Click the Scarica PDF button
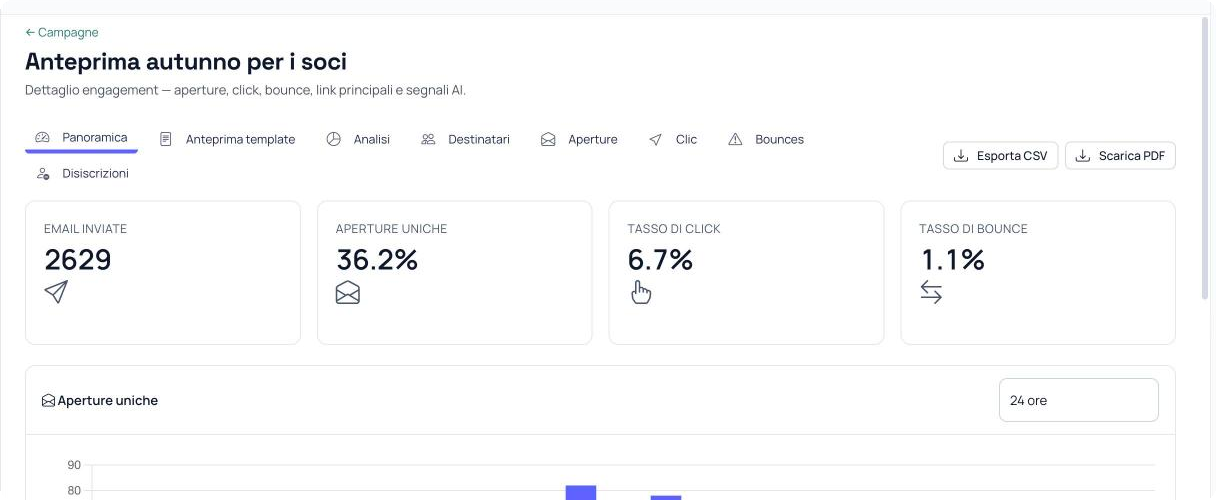 click(x=1120, y=156)
